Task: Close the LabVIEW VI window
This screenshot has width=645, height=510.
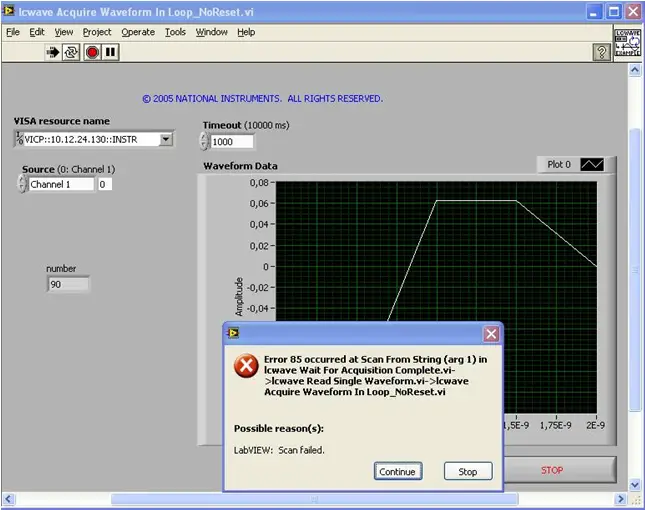Action: click(x=633, y=12)
